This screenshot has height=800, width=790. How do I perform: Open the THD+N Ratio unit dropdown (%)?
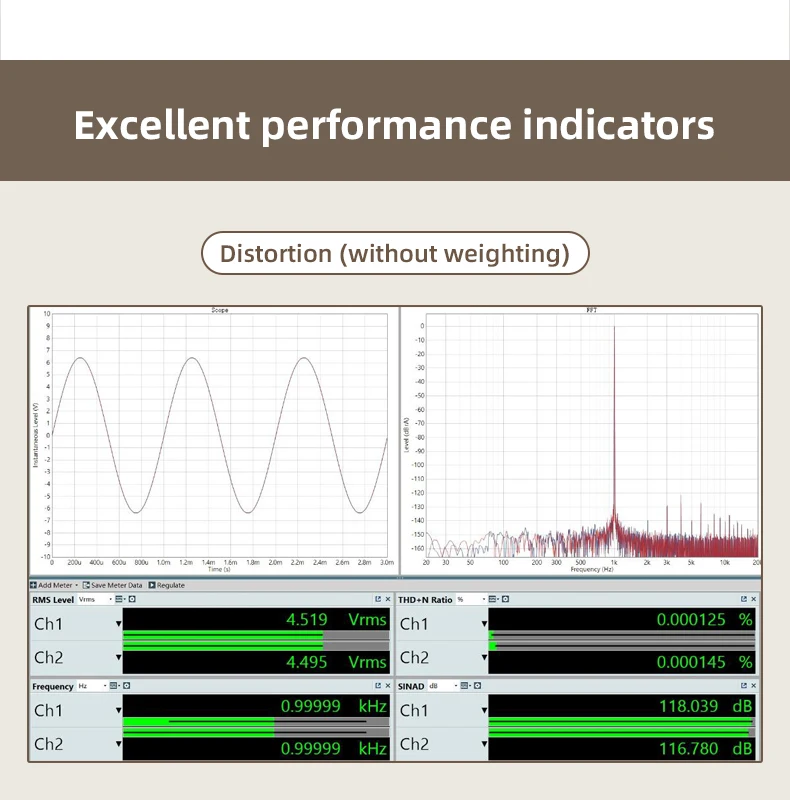tap(471, 599)
